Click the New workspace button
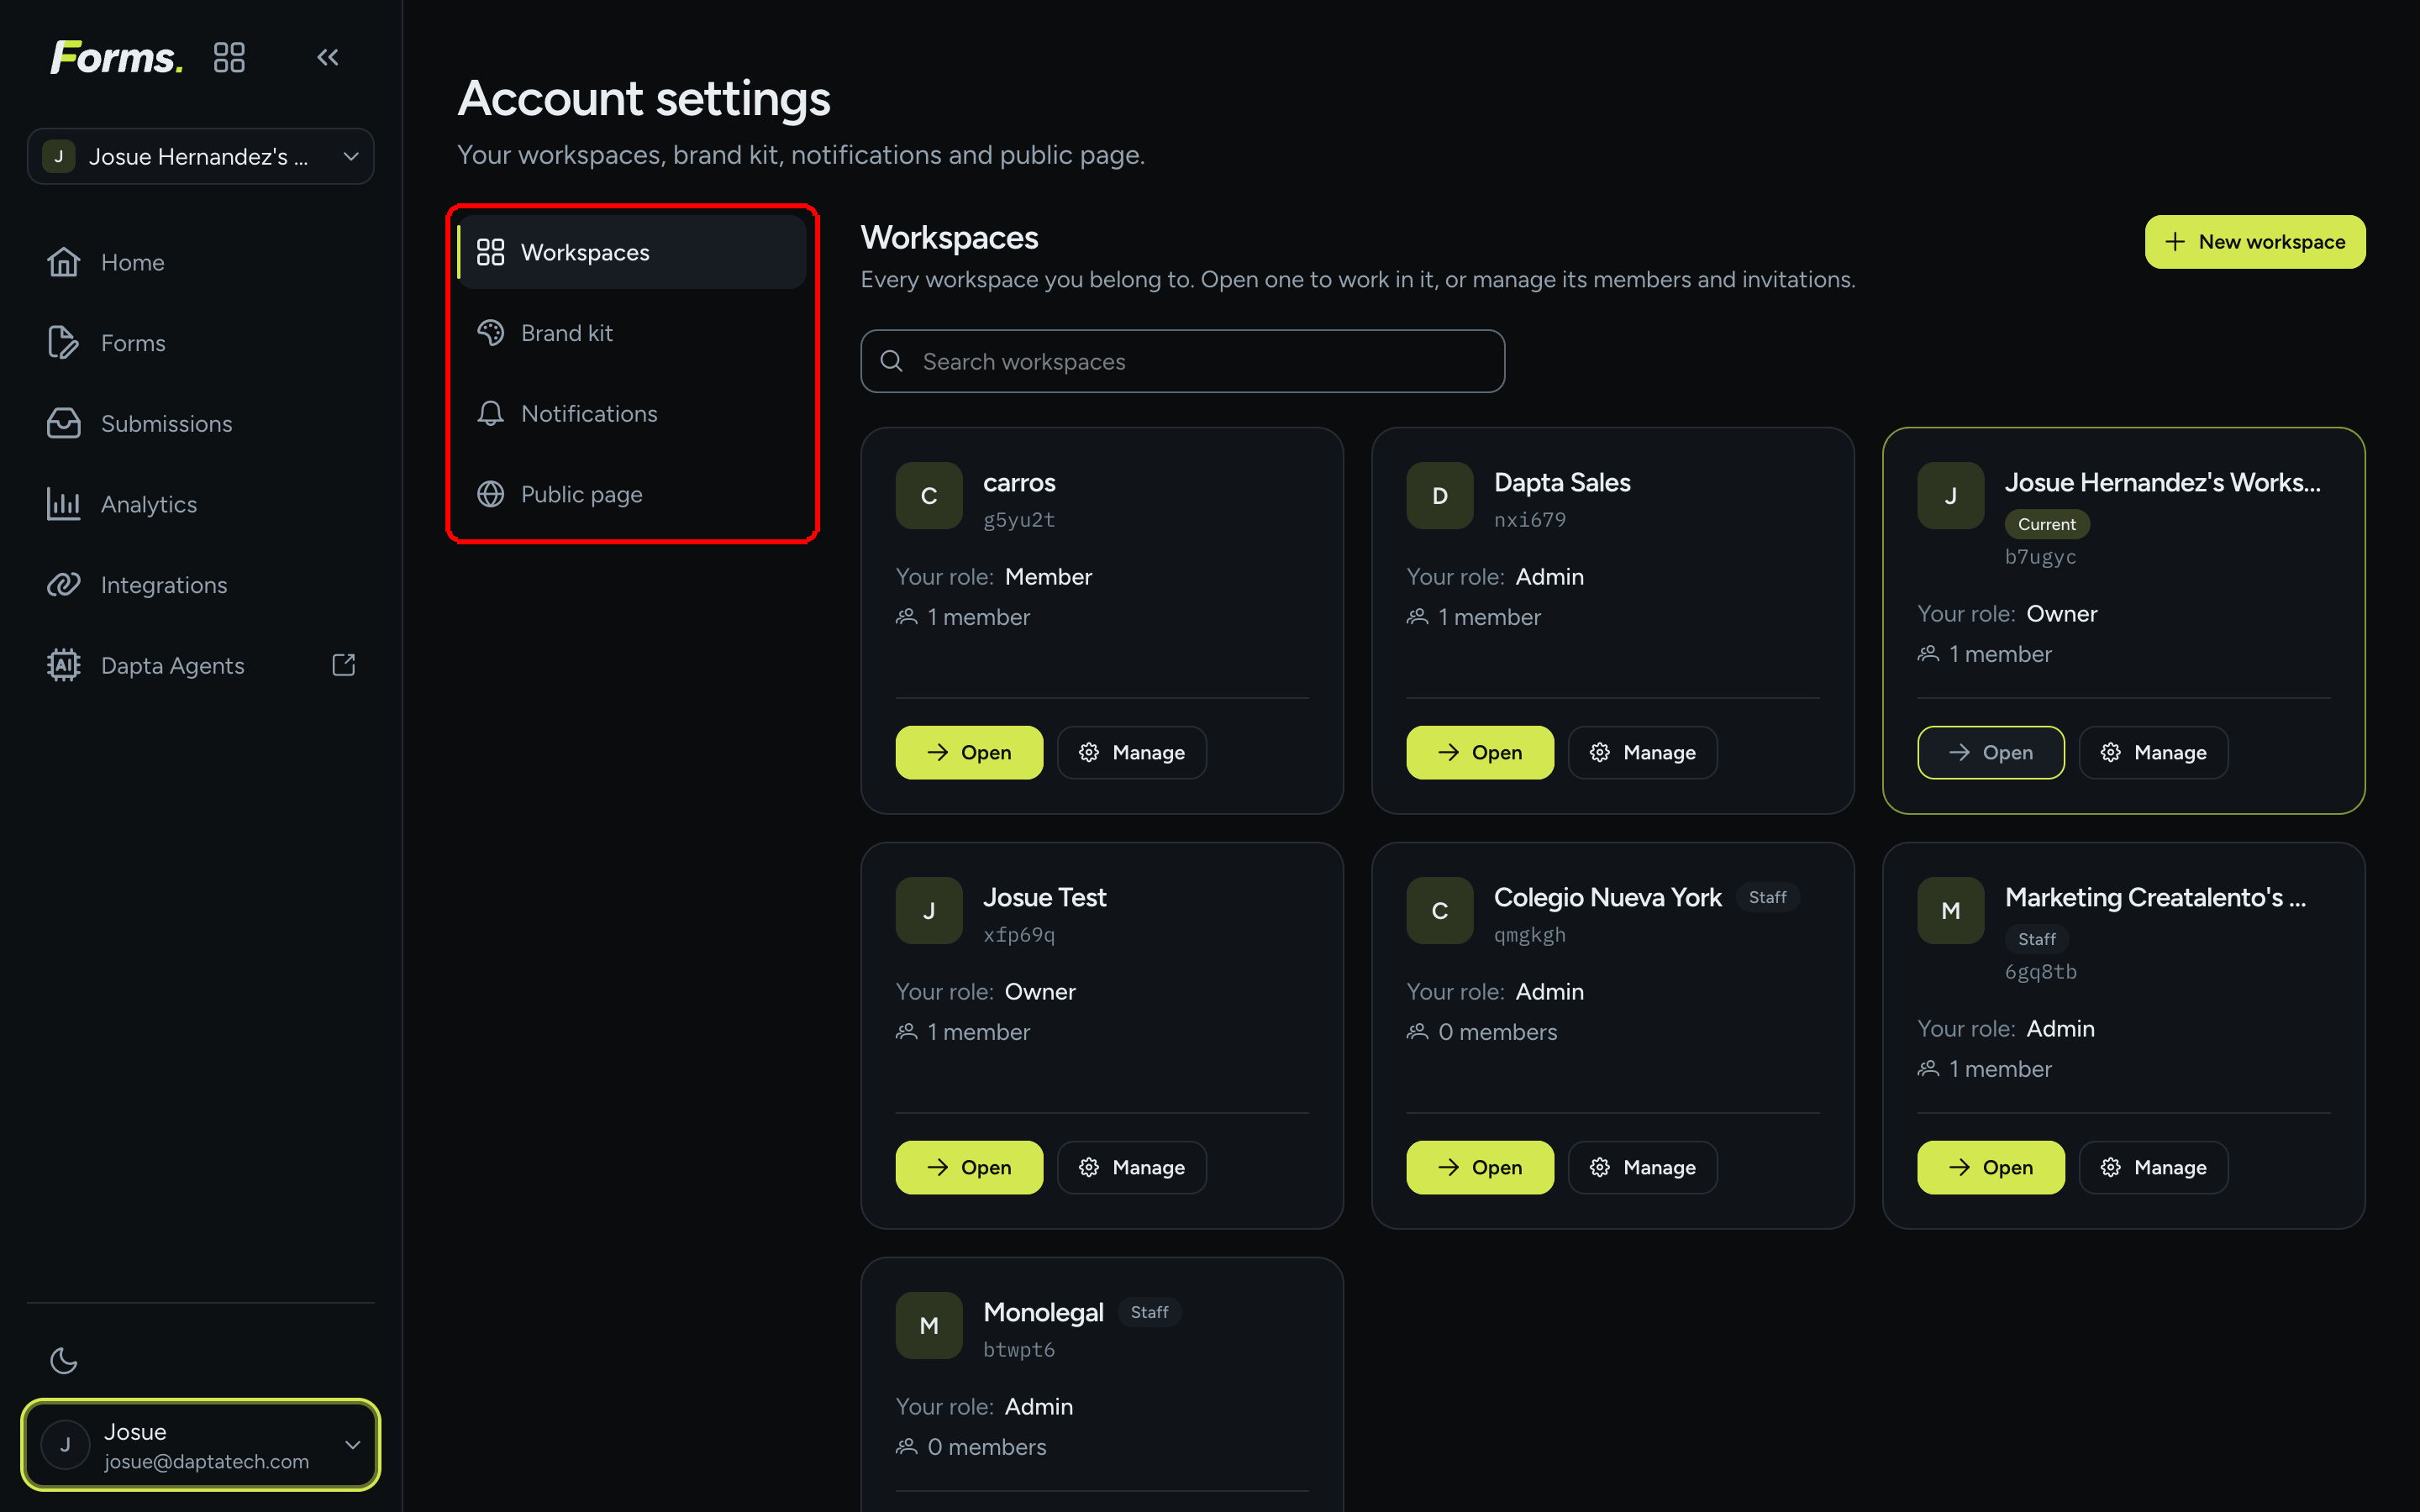The image size is (2420, 1512). [x=2255, y=242]
